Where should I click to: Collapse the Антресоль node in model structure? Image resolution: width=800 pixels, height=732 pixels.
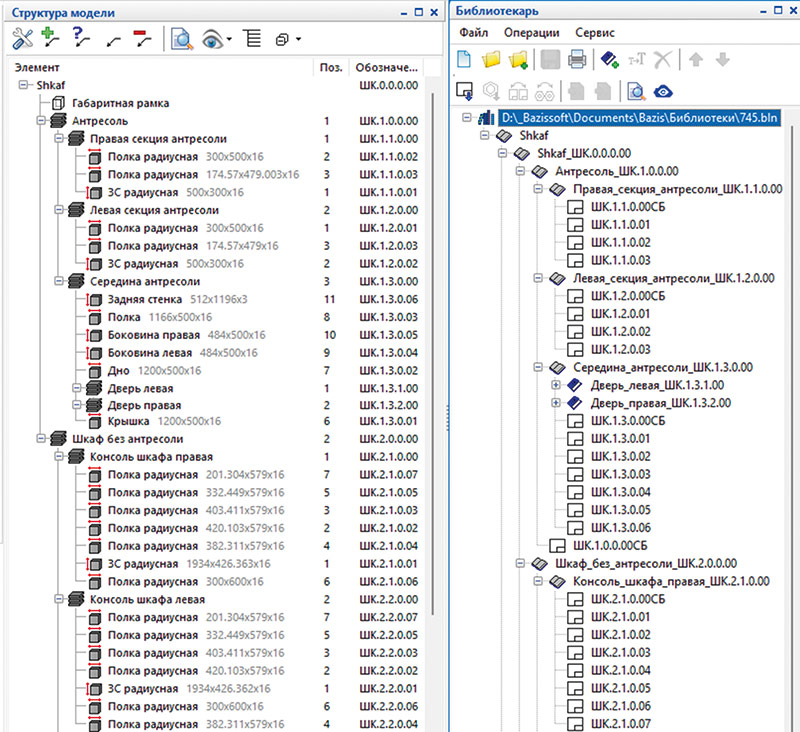click(x=41, y=121)
